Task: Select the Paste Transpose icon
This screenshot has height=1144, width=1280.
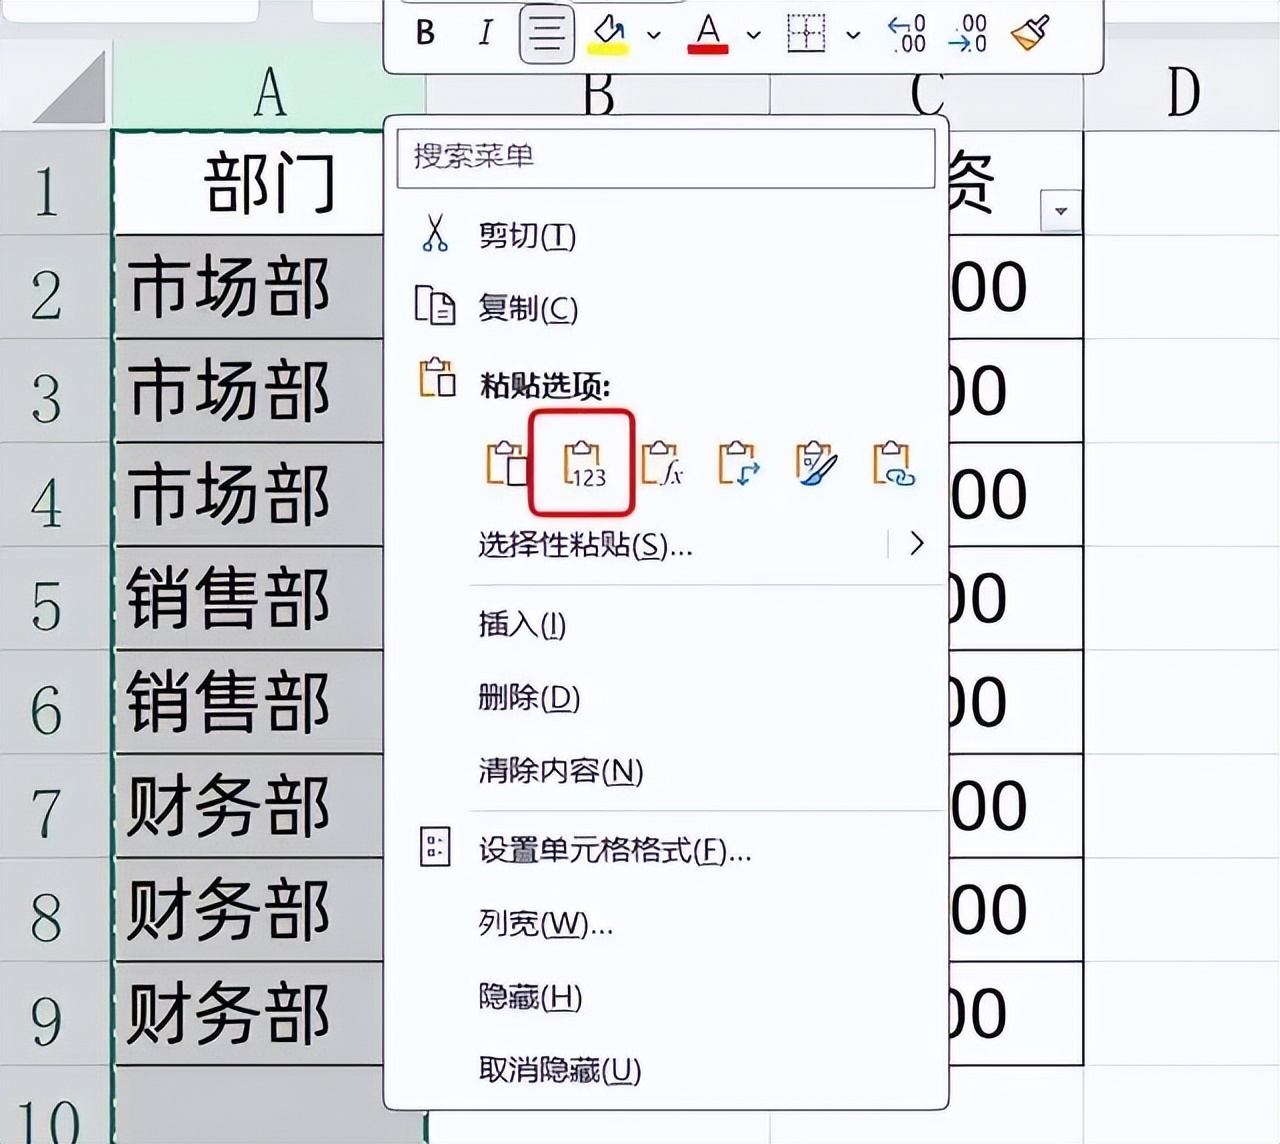Action: [738, 462]
